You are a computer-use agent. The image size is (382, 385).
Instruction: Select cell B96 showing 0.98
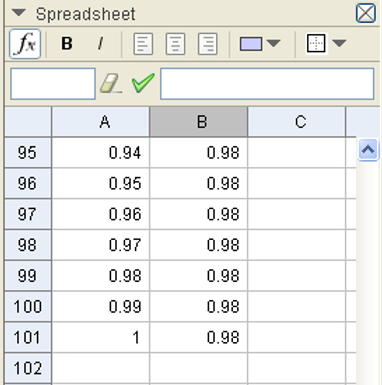[x=199, y=183]
